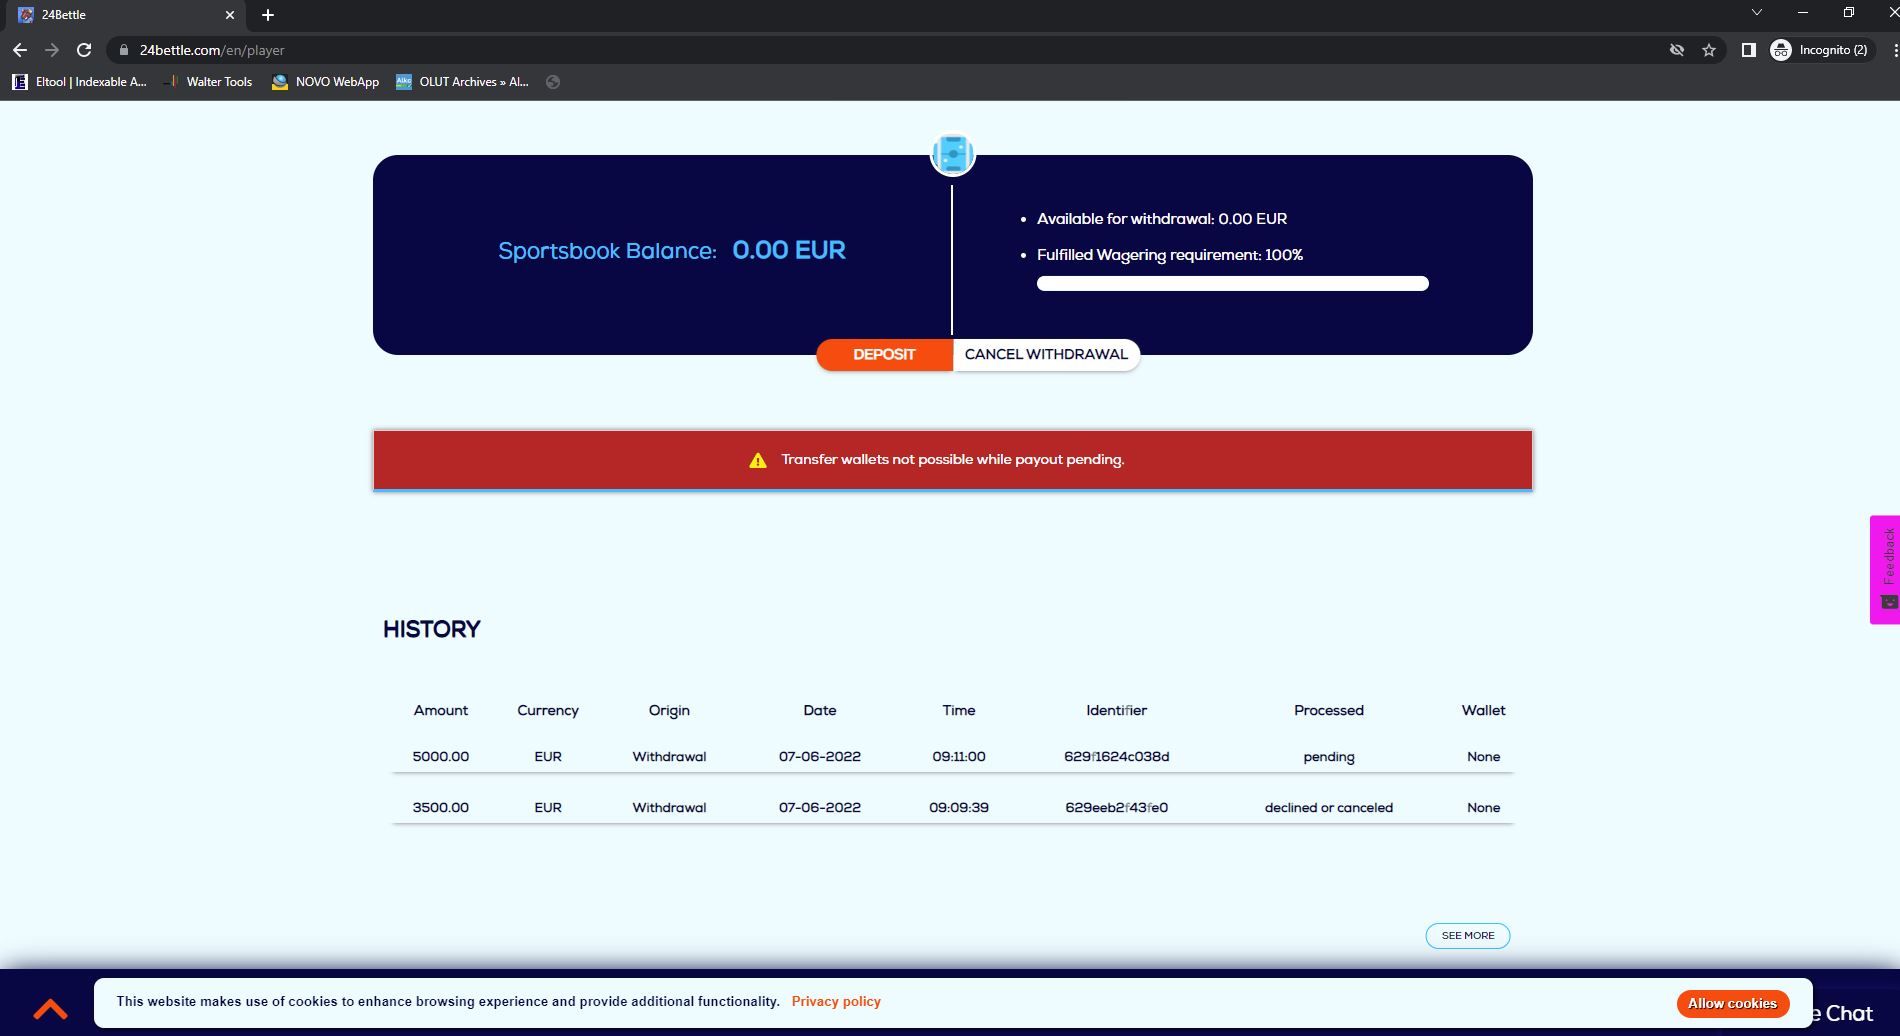Click the pending status cell
The width and height of the screenshot is (1900, 1036).
pos(1329,757)
